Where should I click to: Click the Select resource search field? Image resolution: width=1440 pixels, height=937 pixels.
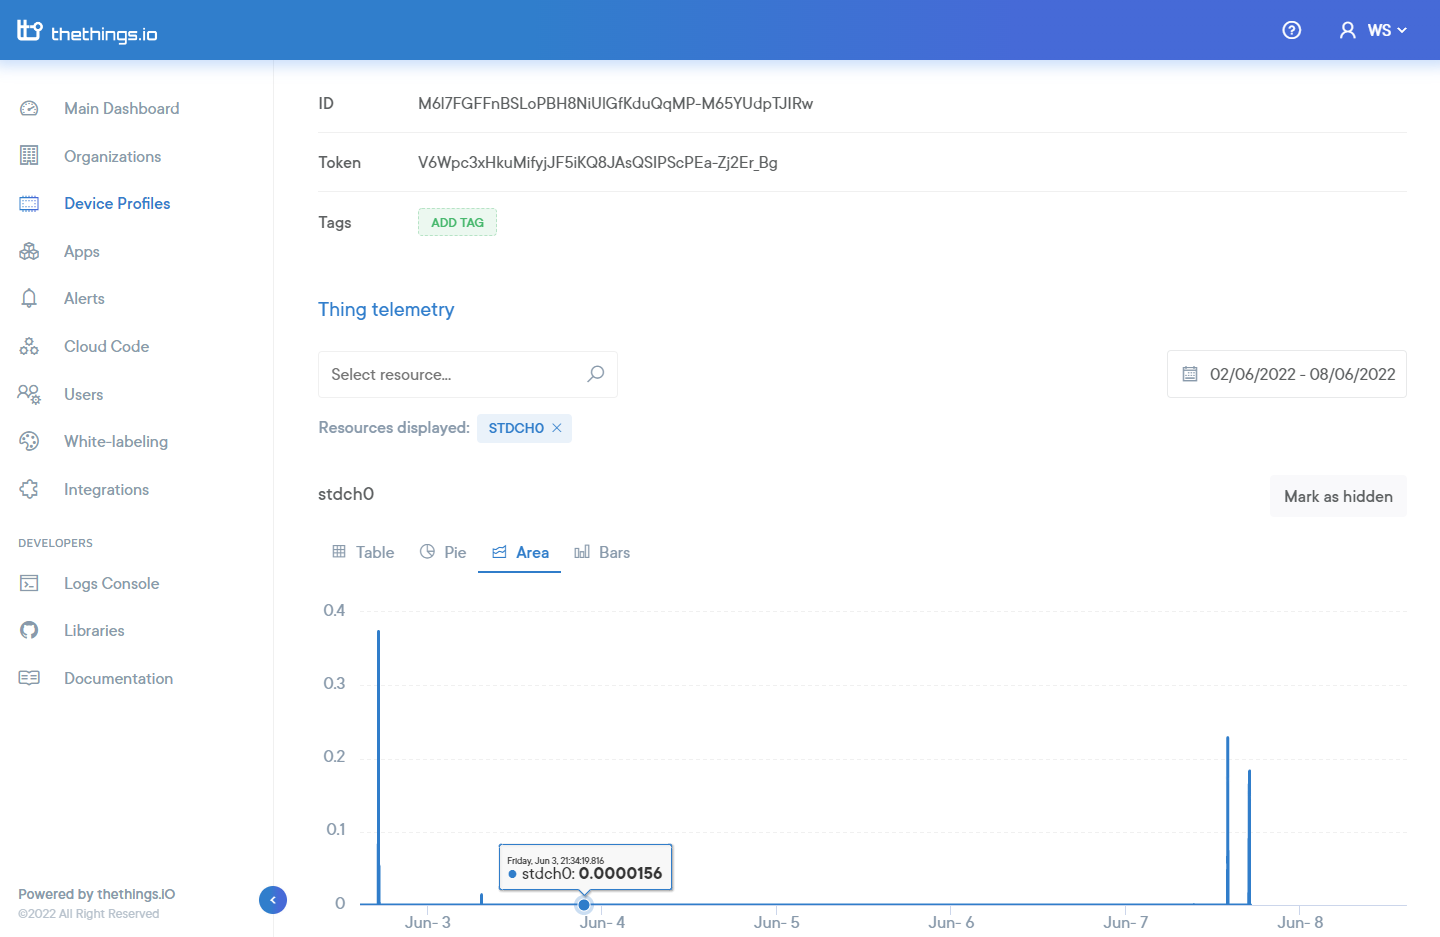click(468, 374)
